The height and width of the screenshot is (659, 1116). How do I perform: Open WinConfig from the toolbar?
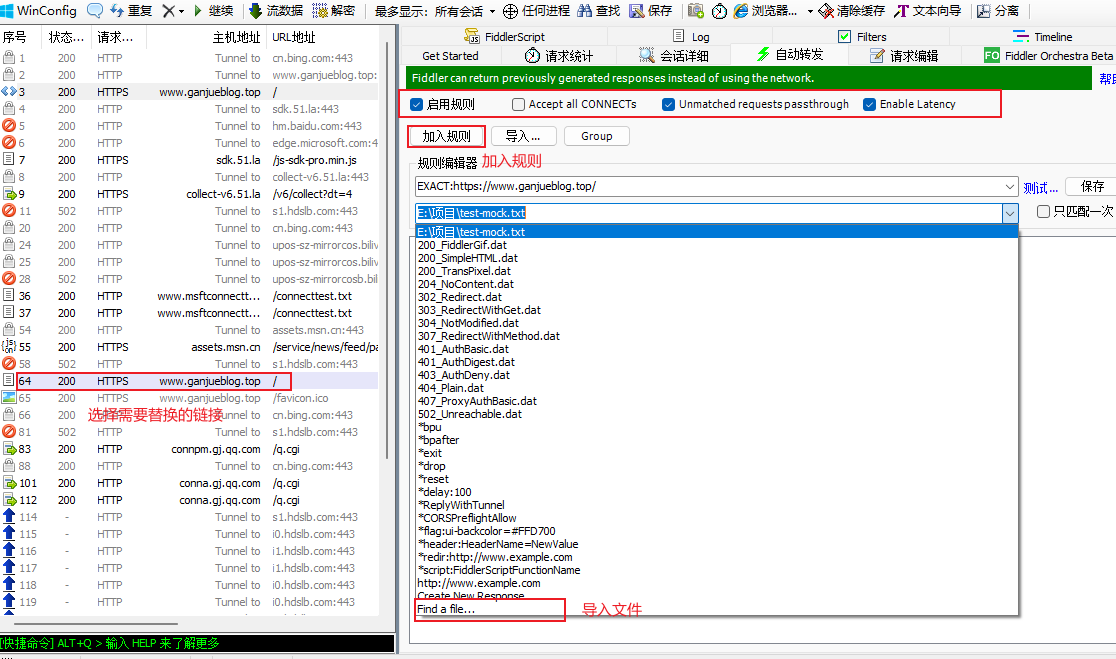pos(39,11)
